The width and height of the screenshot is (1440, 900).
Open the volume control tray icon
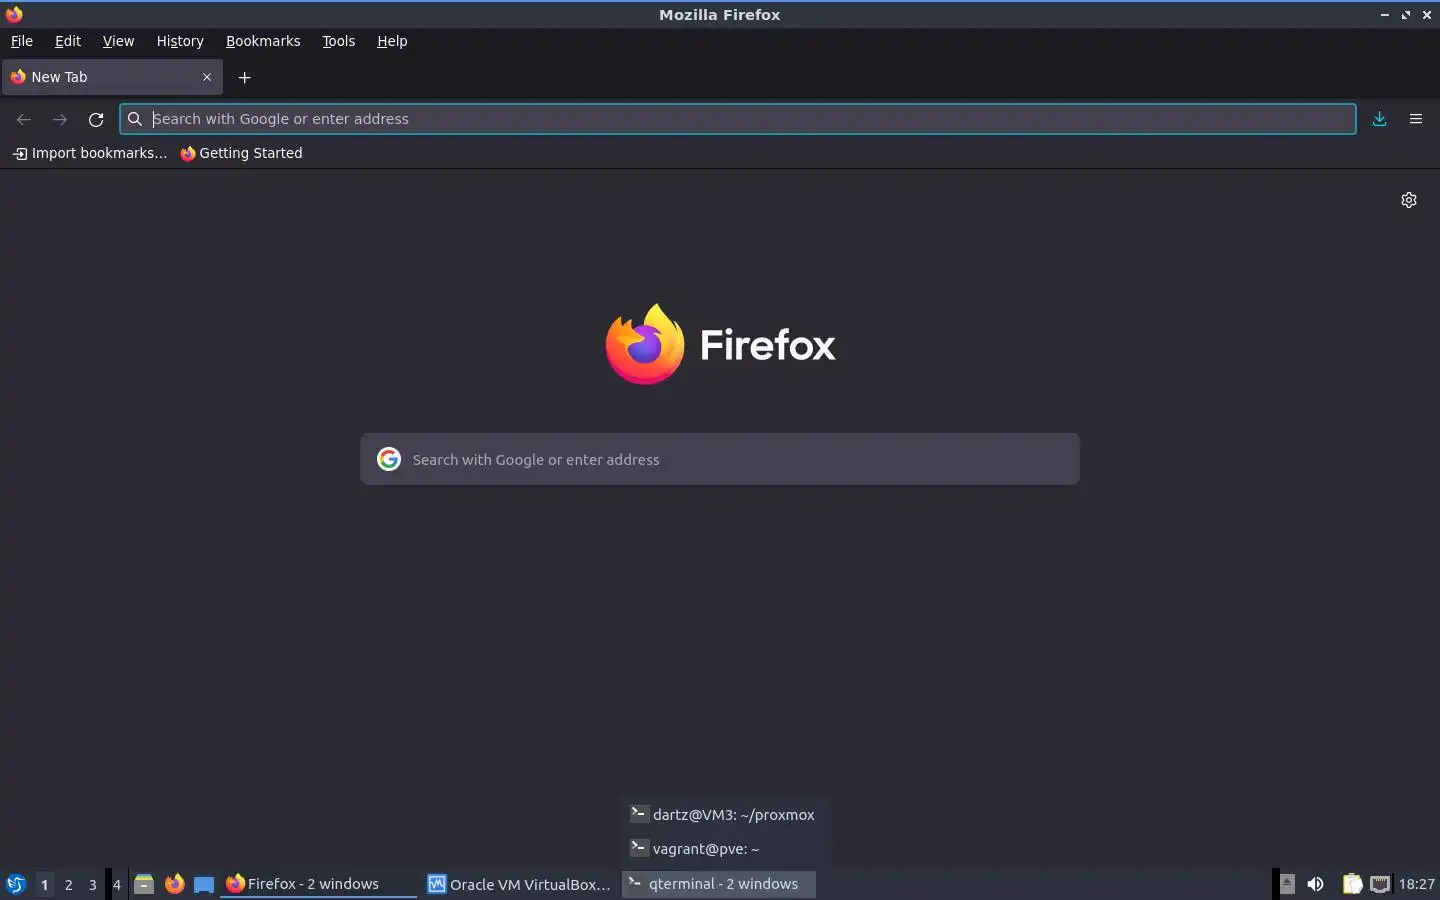click(1316, 884)
